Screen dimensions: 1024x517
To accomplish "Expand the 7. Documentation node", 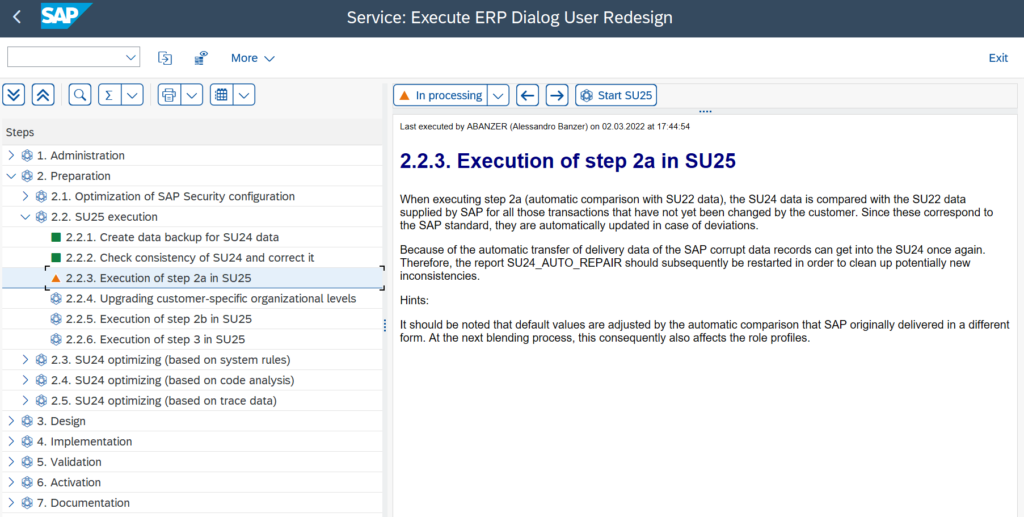I will 10,503.
